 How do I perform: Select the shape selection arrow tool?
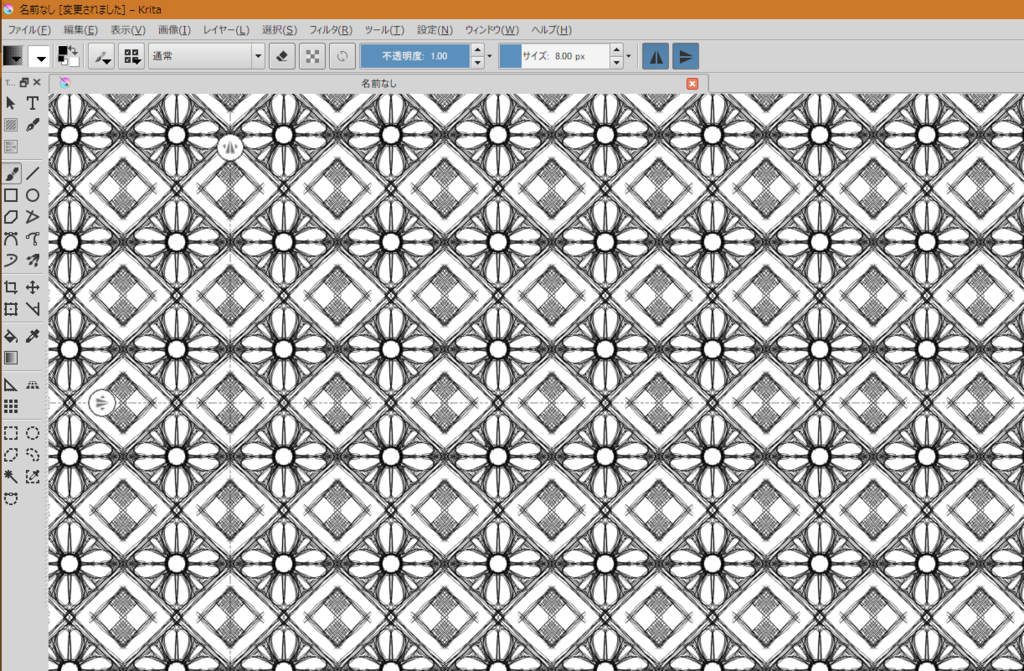(11, 103)
